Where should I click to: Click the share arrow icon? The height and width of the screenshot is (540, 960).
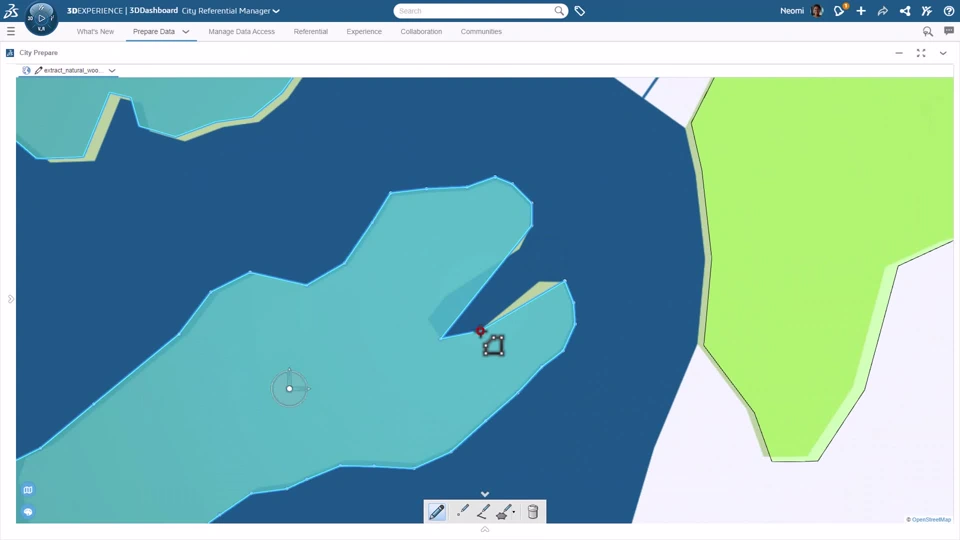(x=882, y=10)
